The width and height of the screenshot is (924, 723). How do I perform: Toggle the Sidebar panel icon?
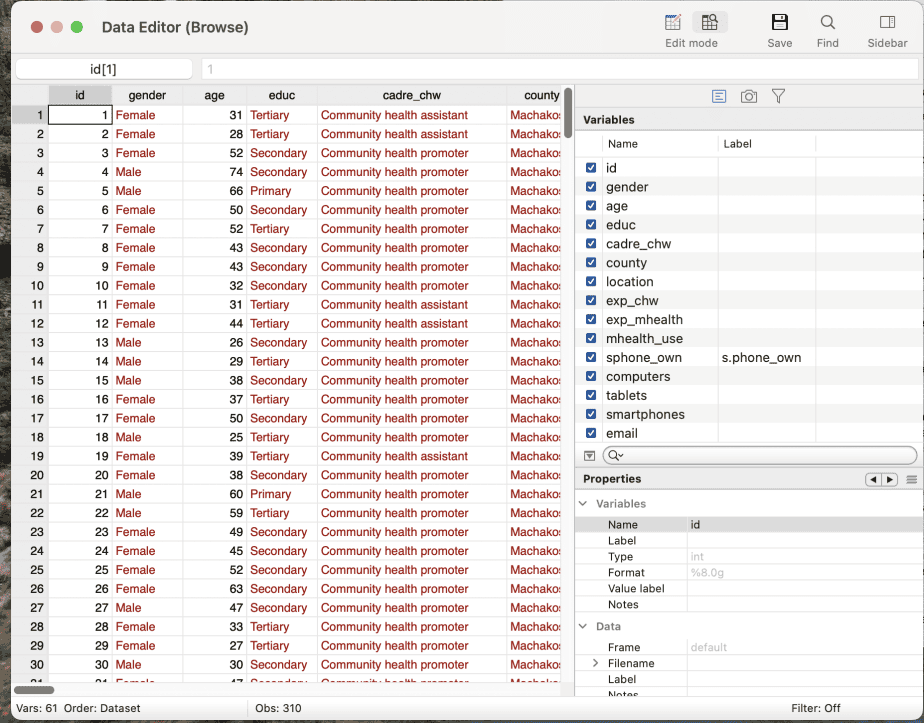[x=886, y=23]
